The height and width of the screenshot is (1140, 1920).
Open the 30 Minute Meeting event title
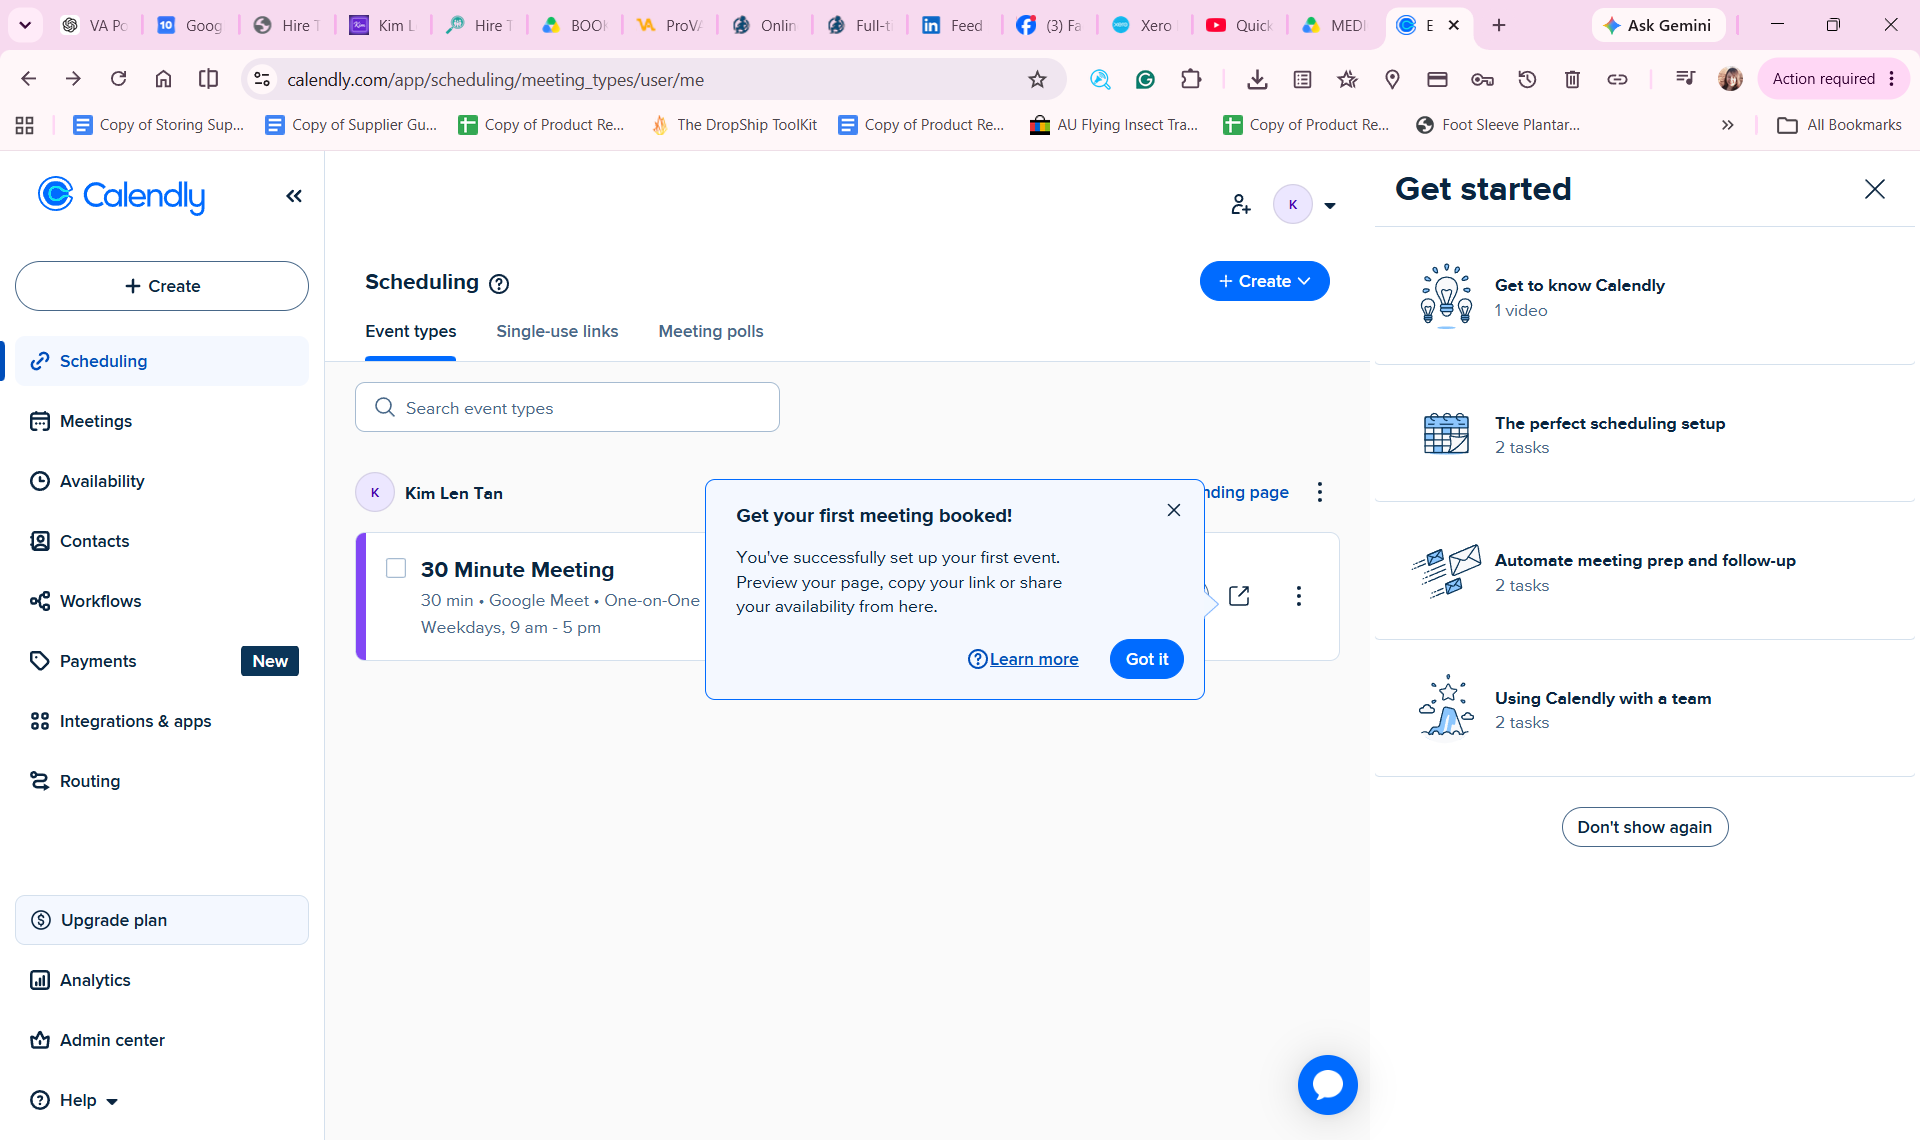click(x=517, y=569)
